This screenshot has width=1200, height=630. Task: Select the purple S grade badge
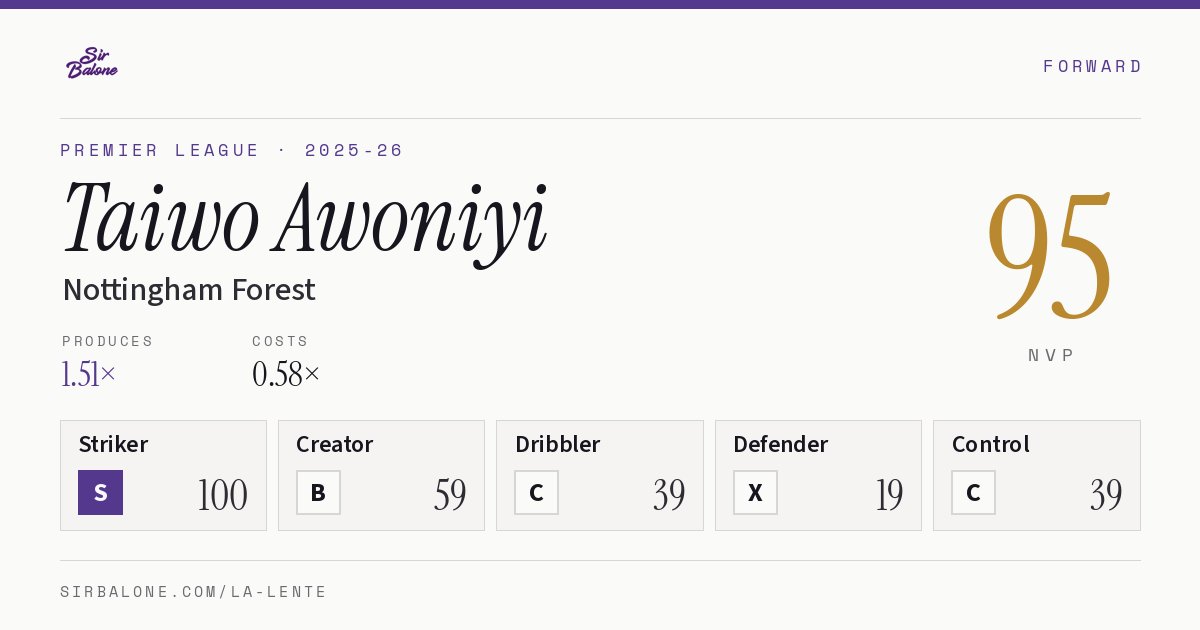coord(100,492)
